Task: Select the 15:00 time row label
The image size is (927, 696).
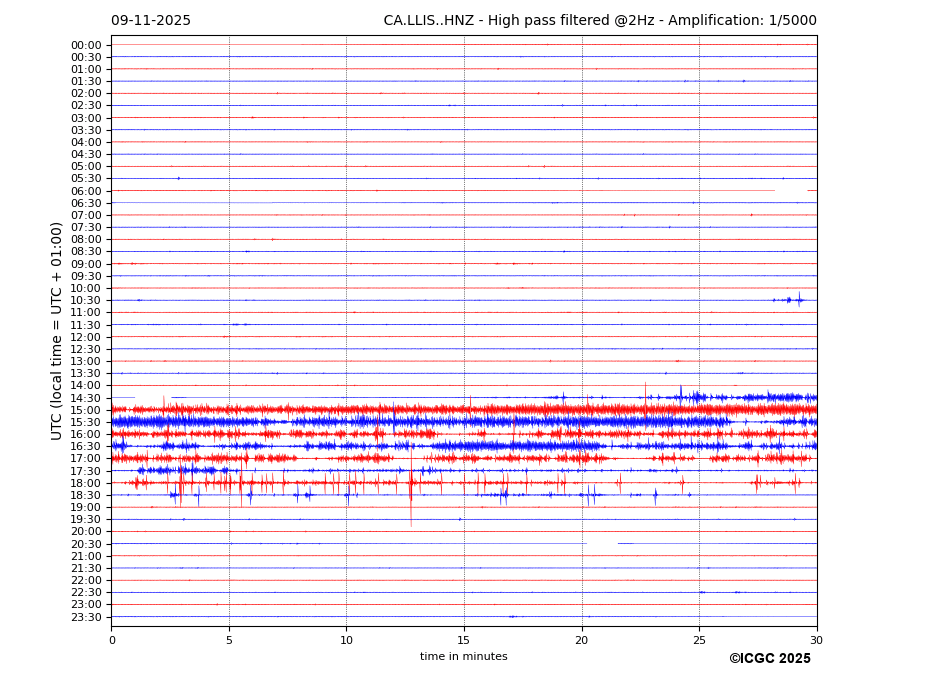Action: tap(86, 410)
